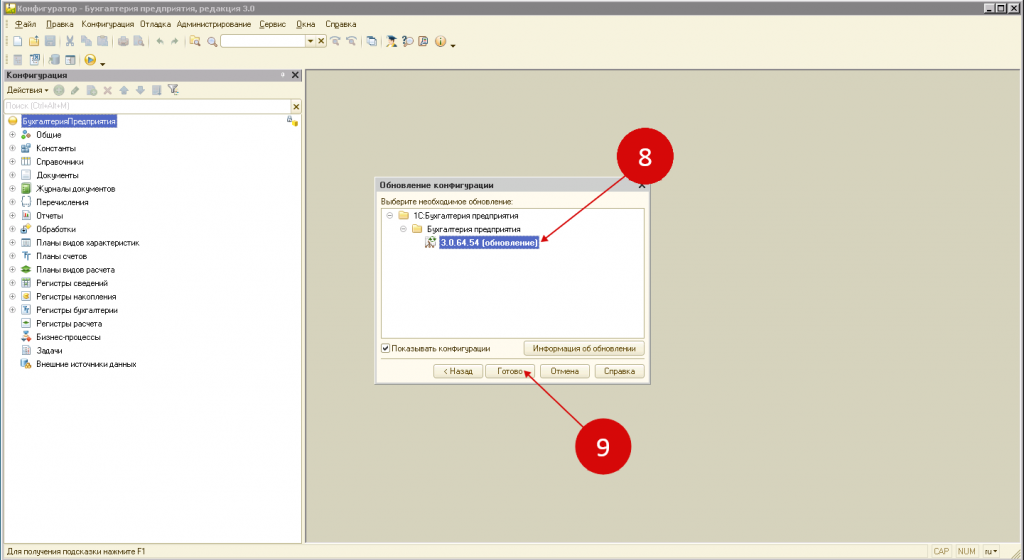Open global search in files icon
The height and width of the screenshot is (560, 1024).
tap(195, 41)
